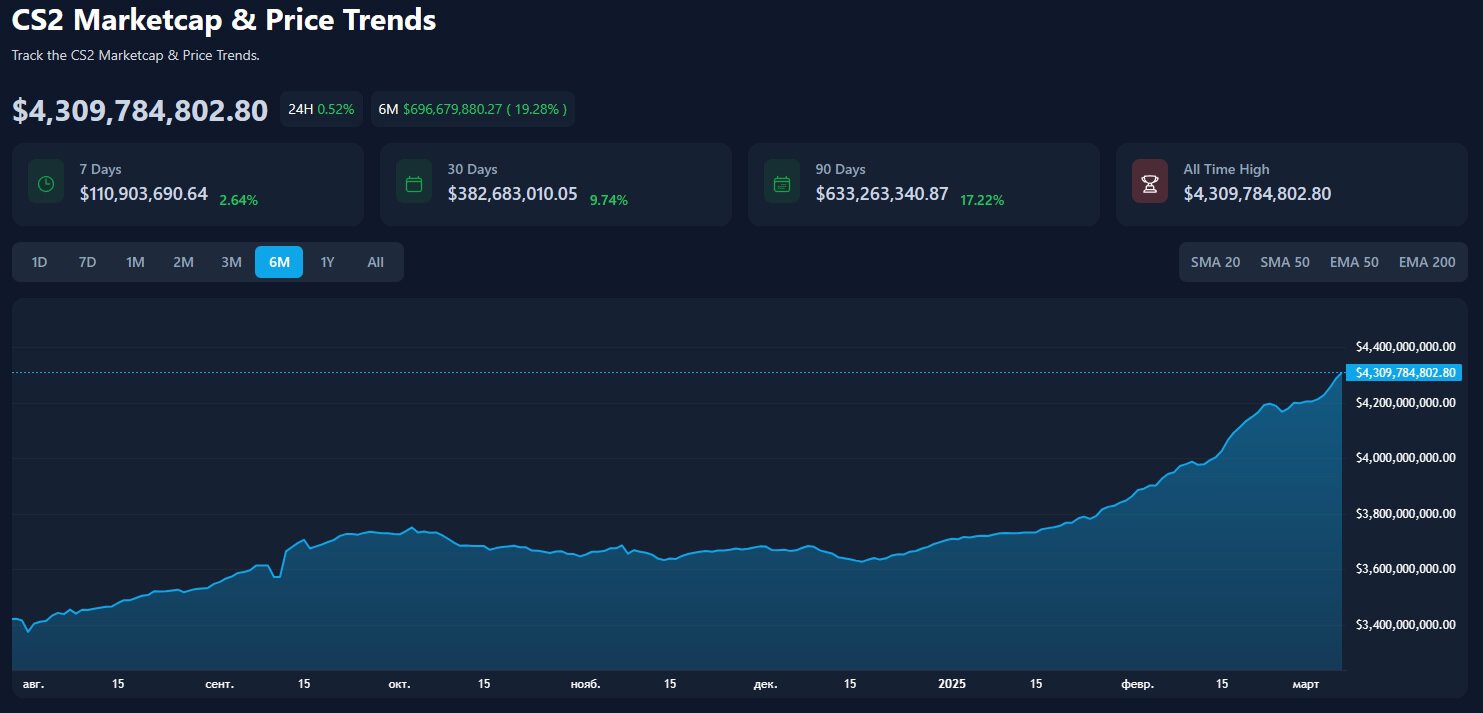
Task: Click the 90 Days card title
Action: pos(840,169)
